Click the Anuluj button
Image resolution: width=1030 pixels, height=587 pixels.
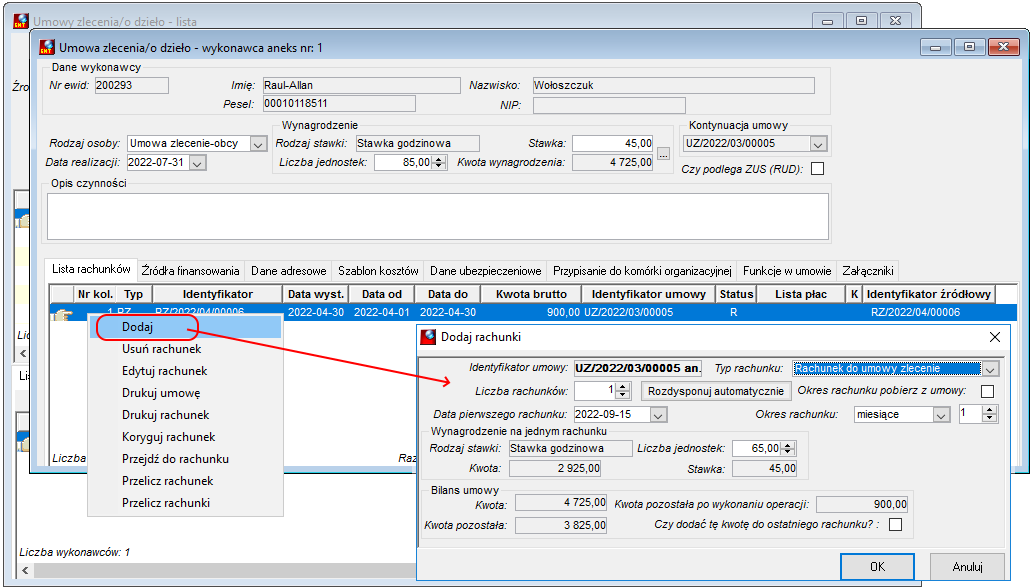967,567
